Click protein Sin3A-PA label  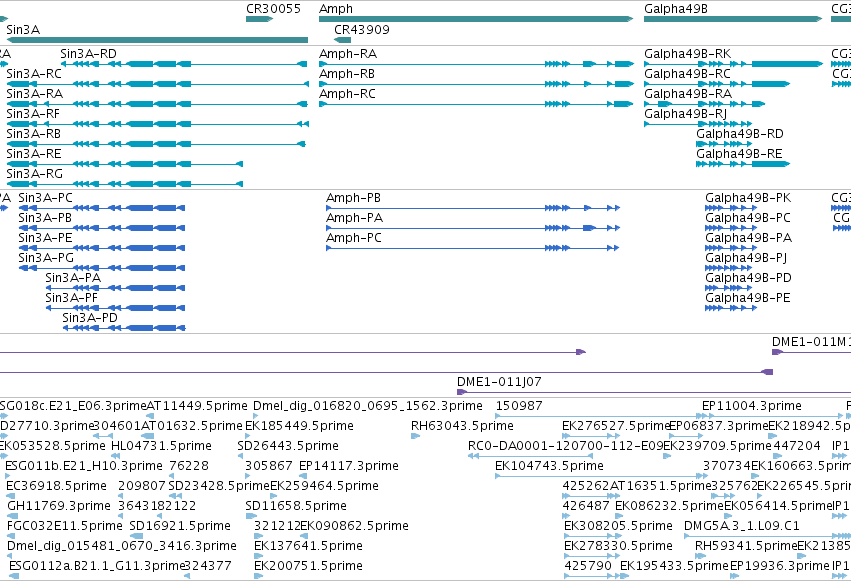[73, 278]
